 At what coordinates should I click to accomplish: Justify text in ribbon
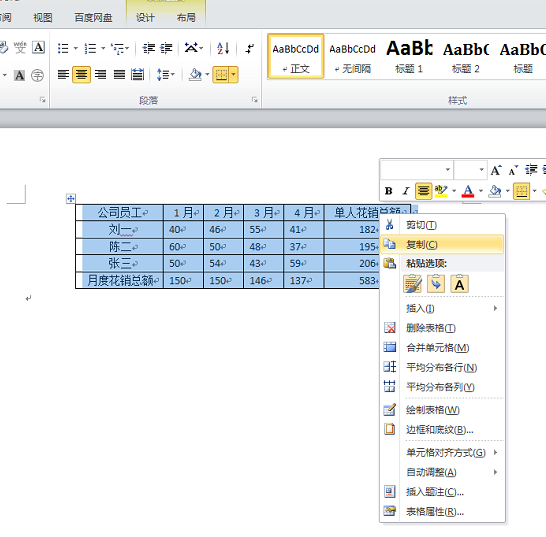(x=119, y=75)
